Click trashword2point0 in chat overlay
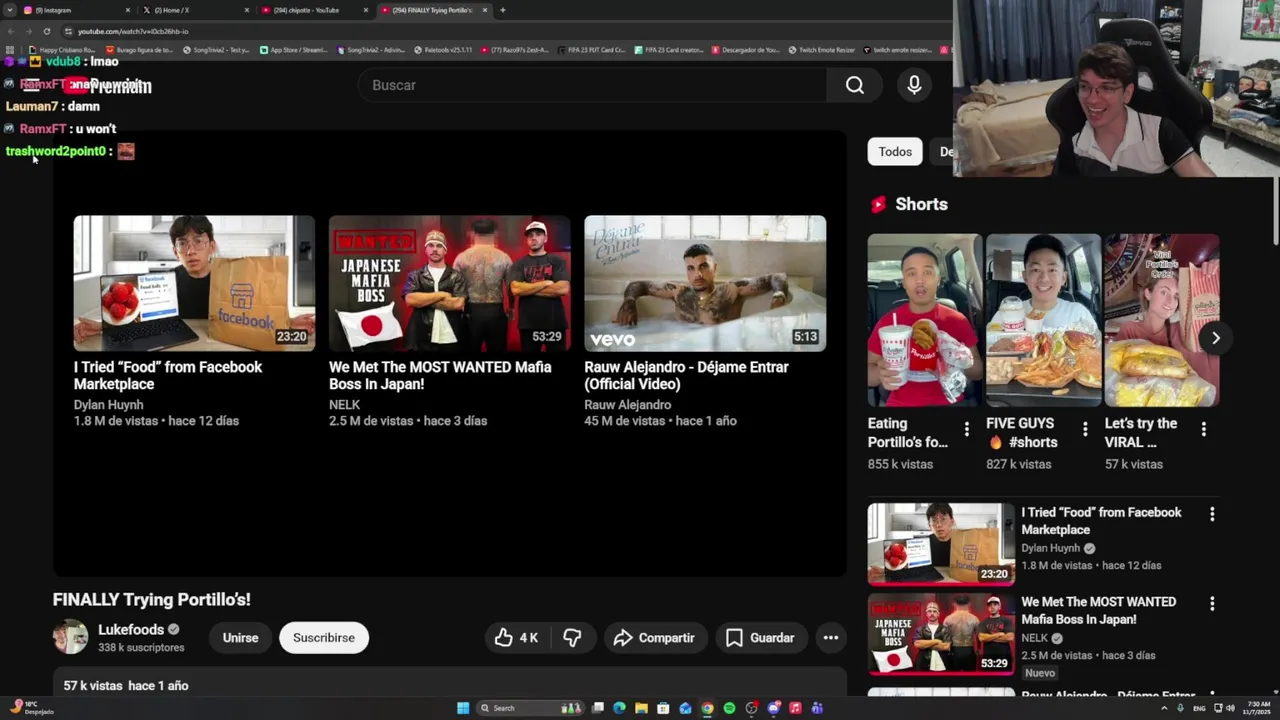 pyautogui.click(x=55, y=151)
